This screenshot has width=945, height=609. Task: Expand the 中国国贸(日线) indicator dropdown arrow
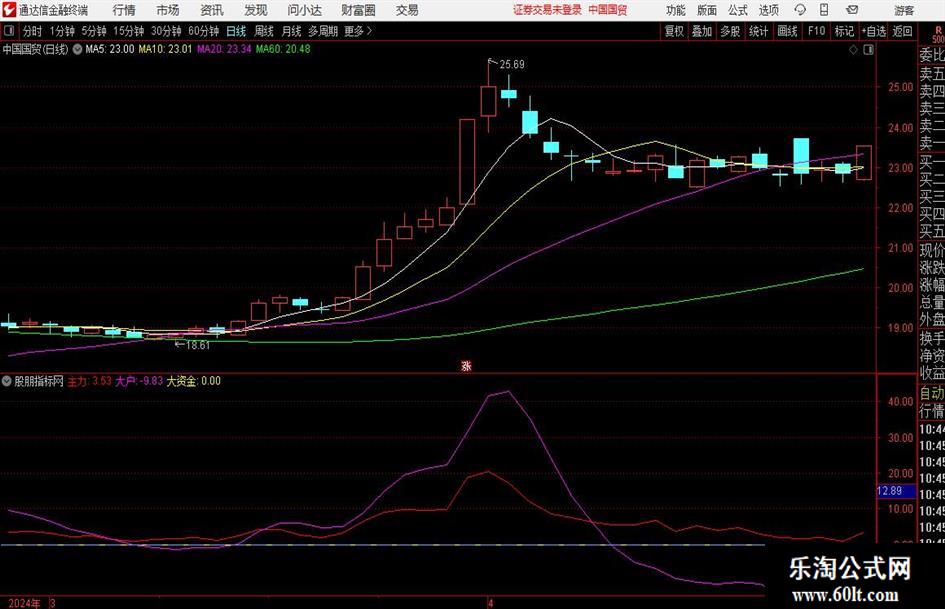point(78,49)
